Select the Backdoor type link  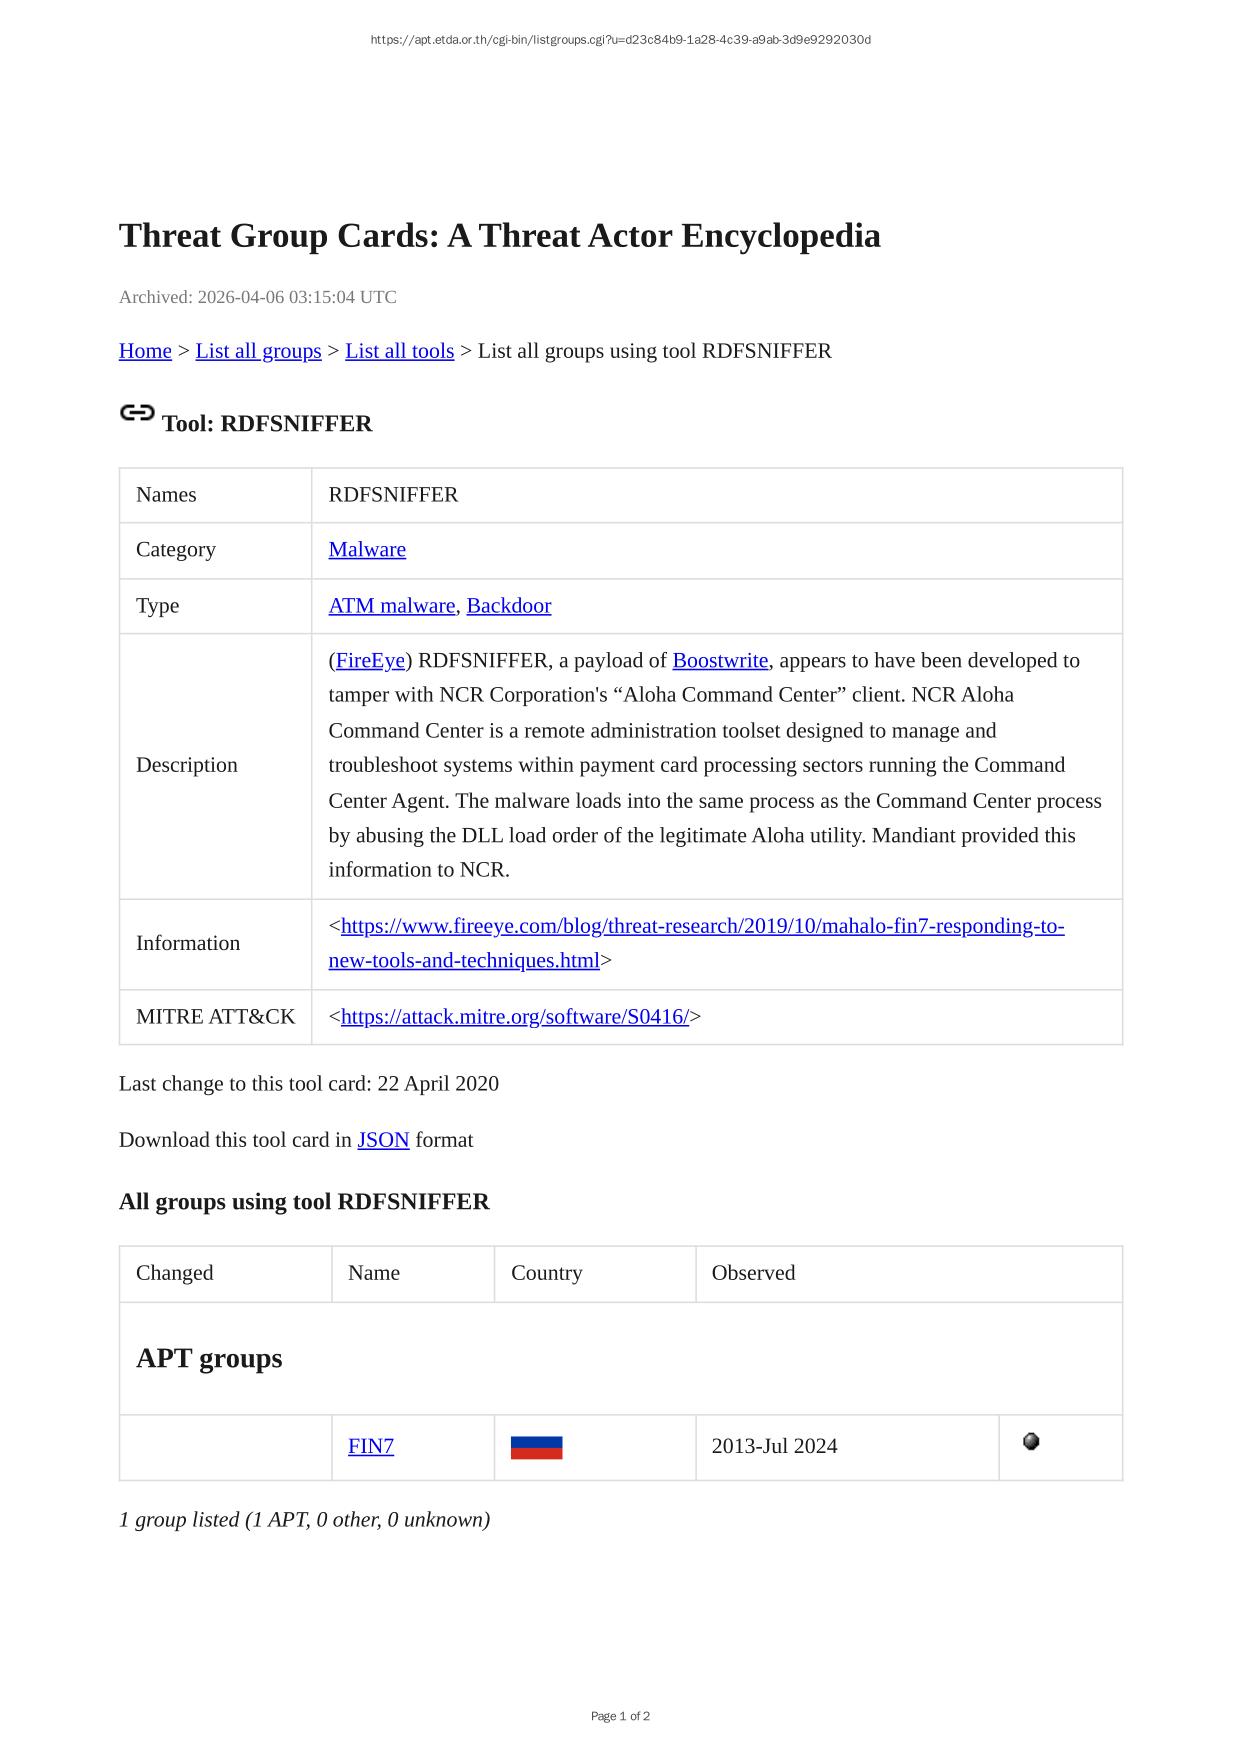point(508,606)
